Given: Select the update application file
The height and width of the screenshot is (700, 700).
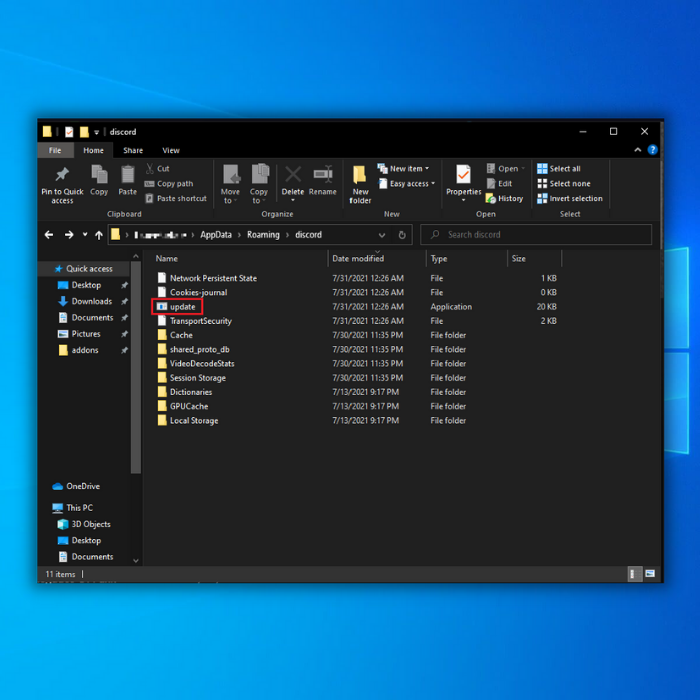Looking at the screenshot, I should click(x=177, y=307).
